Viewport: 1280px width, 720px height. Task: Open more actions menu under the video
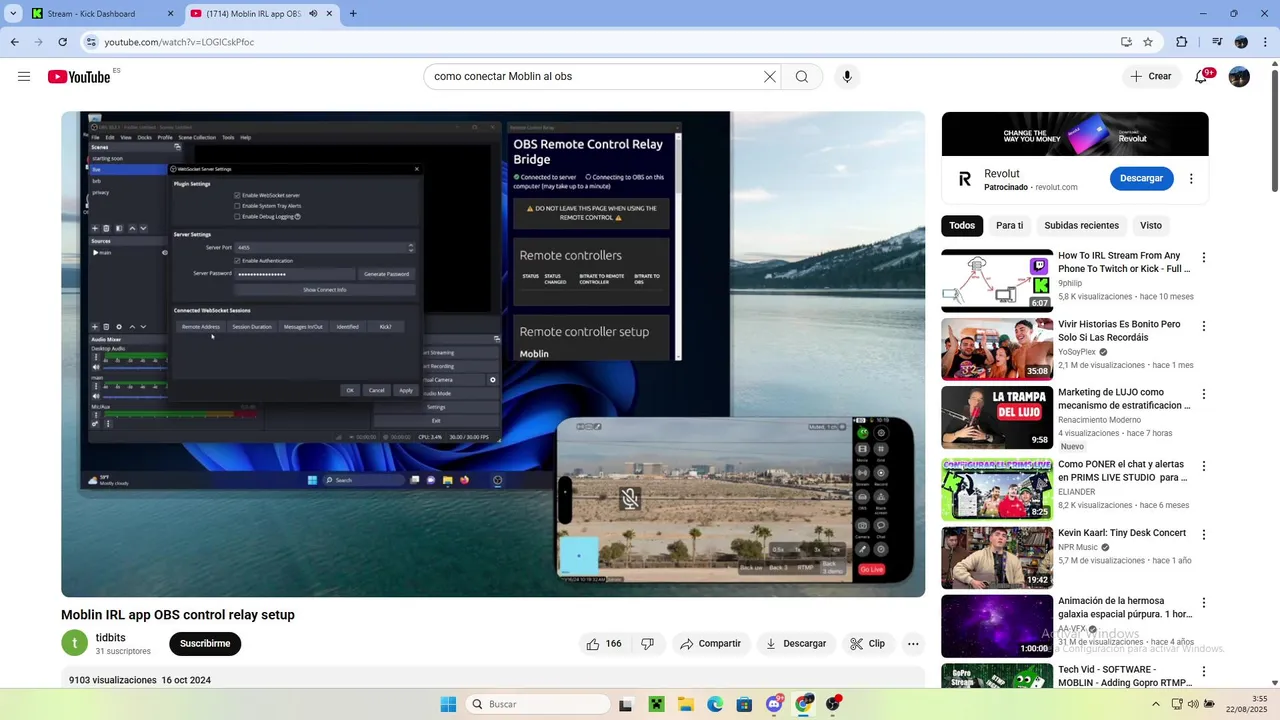[x=913, y=644]
